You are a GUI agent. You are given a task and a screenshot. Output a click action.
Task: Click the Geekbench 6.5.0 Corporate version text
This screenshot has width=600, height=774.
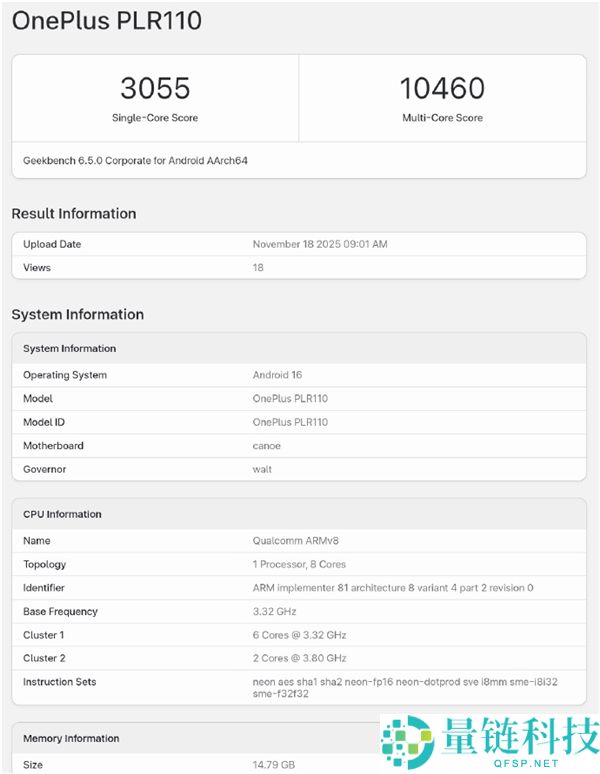coord(135,160)
